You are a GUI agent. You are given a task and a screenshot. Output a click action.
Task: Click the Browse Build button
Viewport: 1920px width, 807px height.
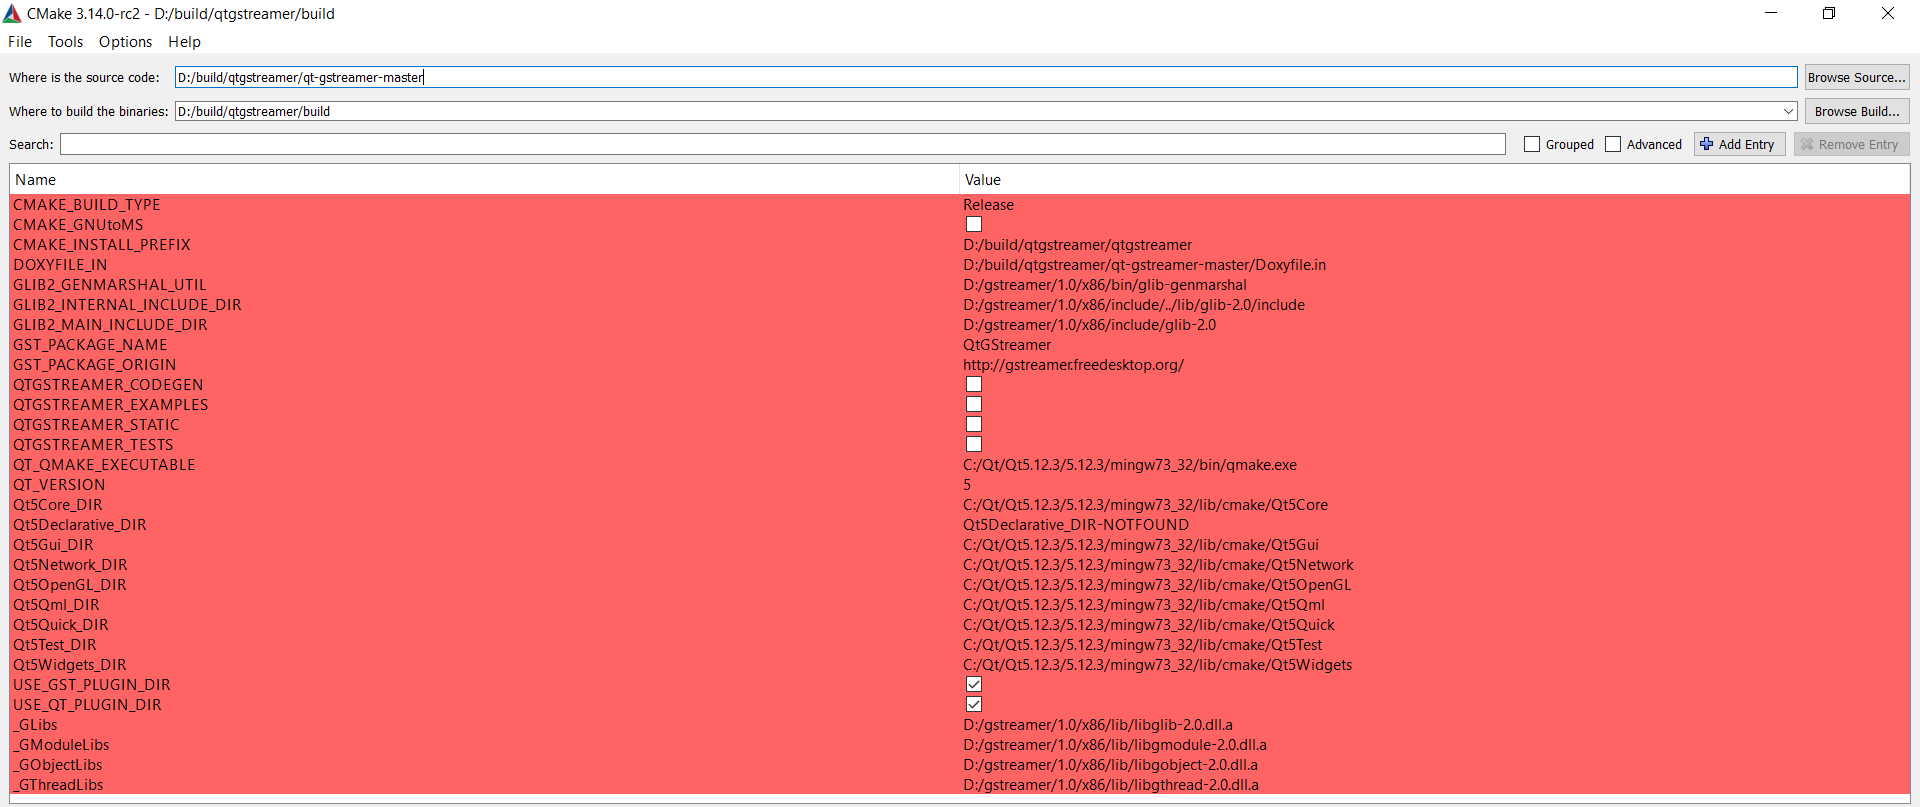click(x=1856, y=111)
